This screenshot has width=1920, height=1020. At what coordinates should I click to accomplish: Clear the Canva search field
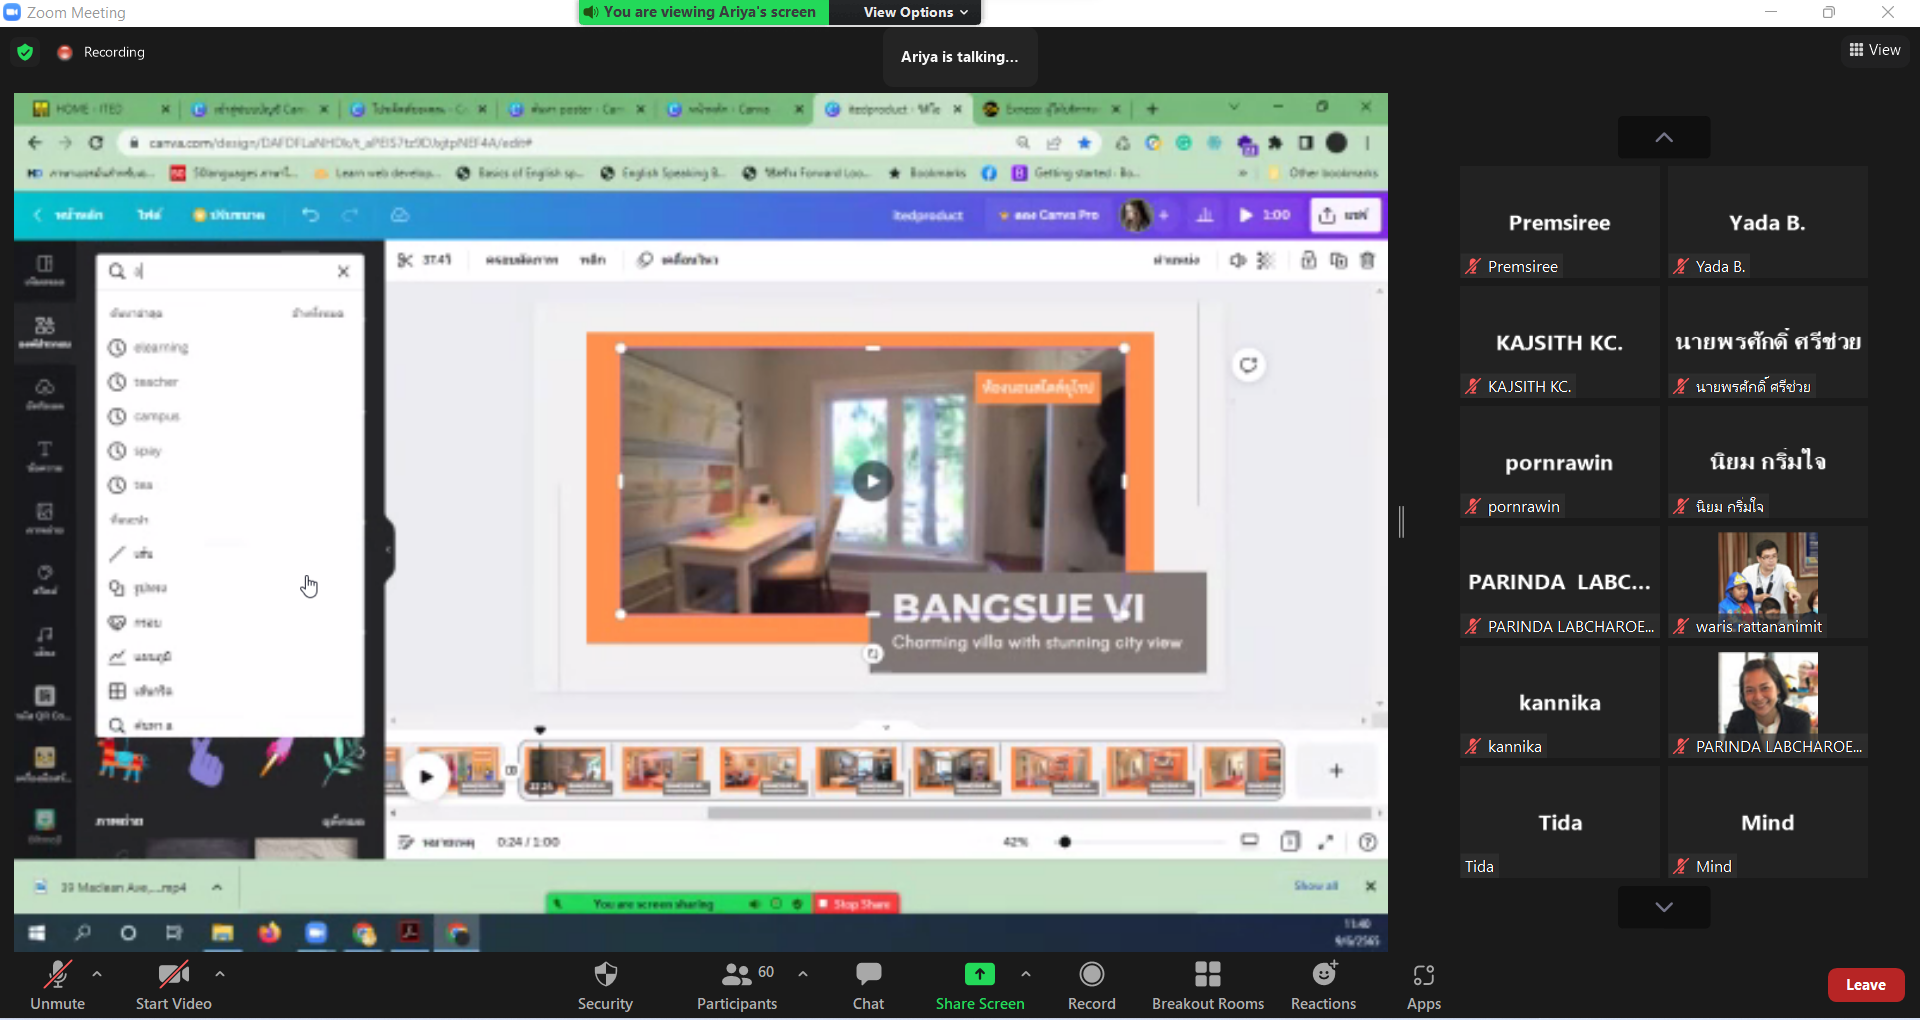click(x=343, y=271)
